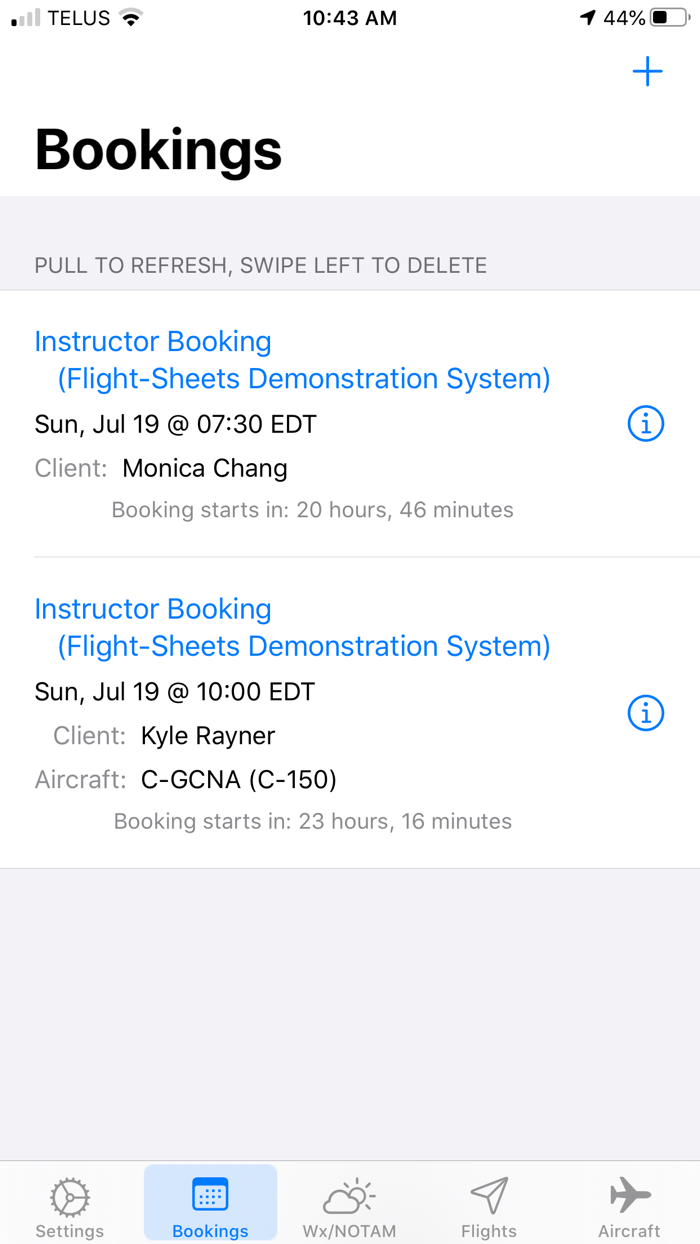
Task: Tap the clock showing 10:43 AM
Action: click(349, 17)
